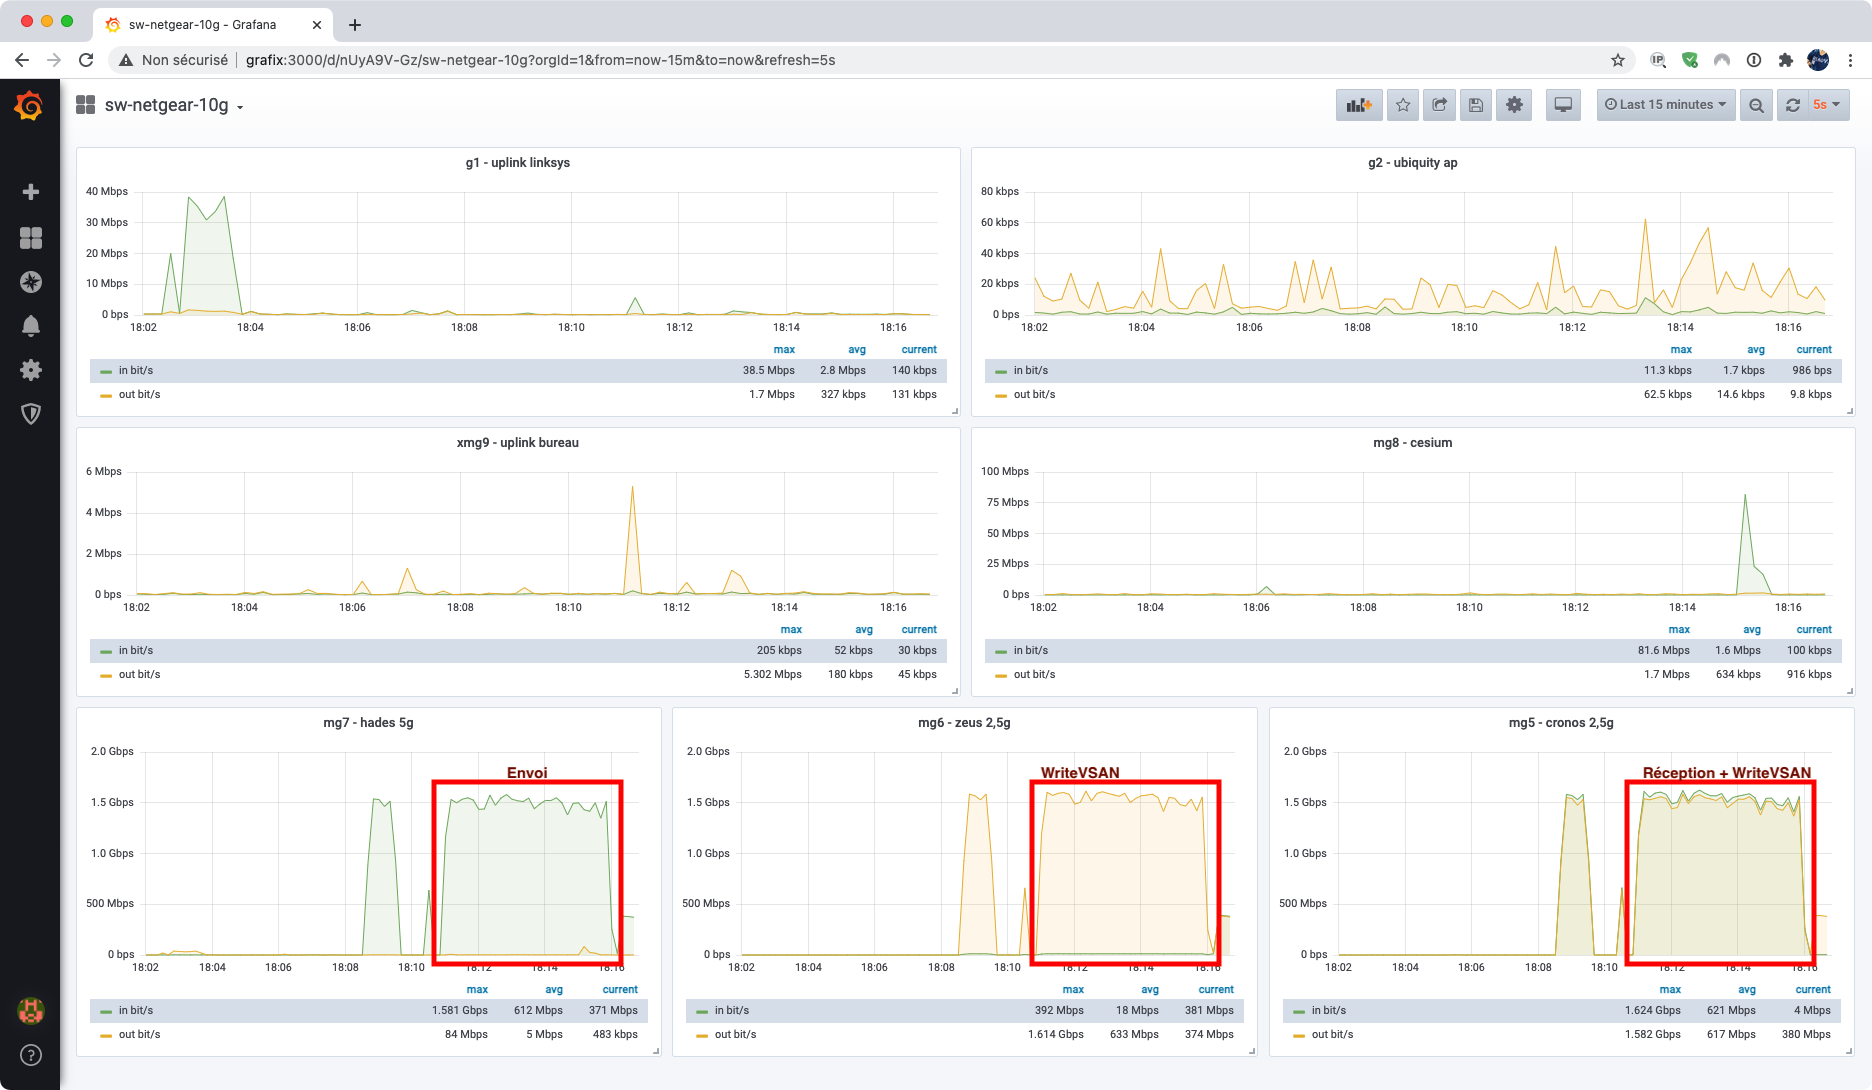1872x1090 pixels.
Task: Toggle 'out bit/s' series in mg6 zeus legend
Action: 735,1035
